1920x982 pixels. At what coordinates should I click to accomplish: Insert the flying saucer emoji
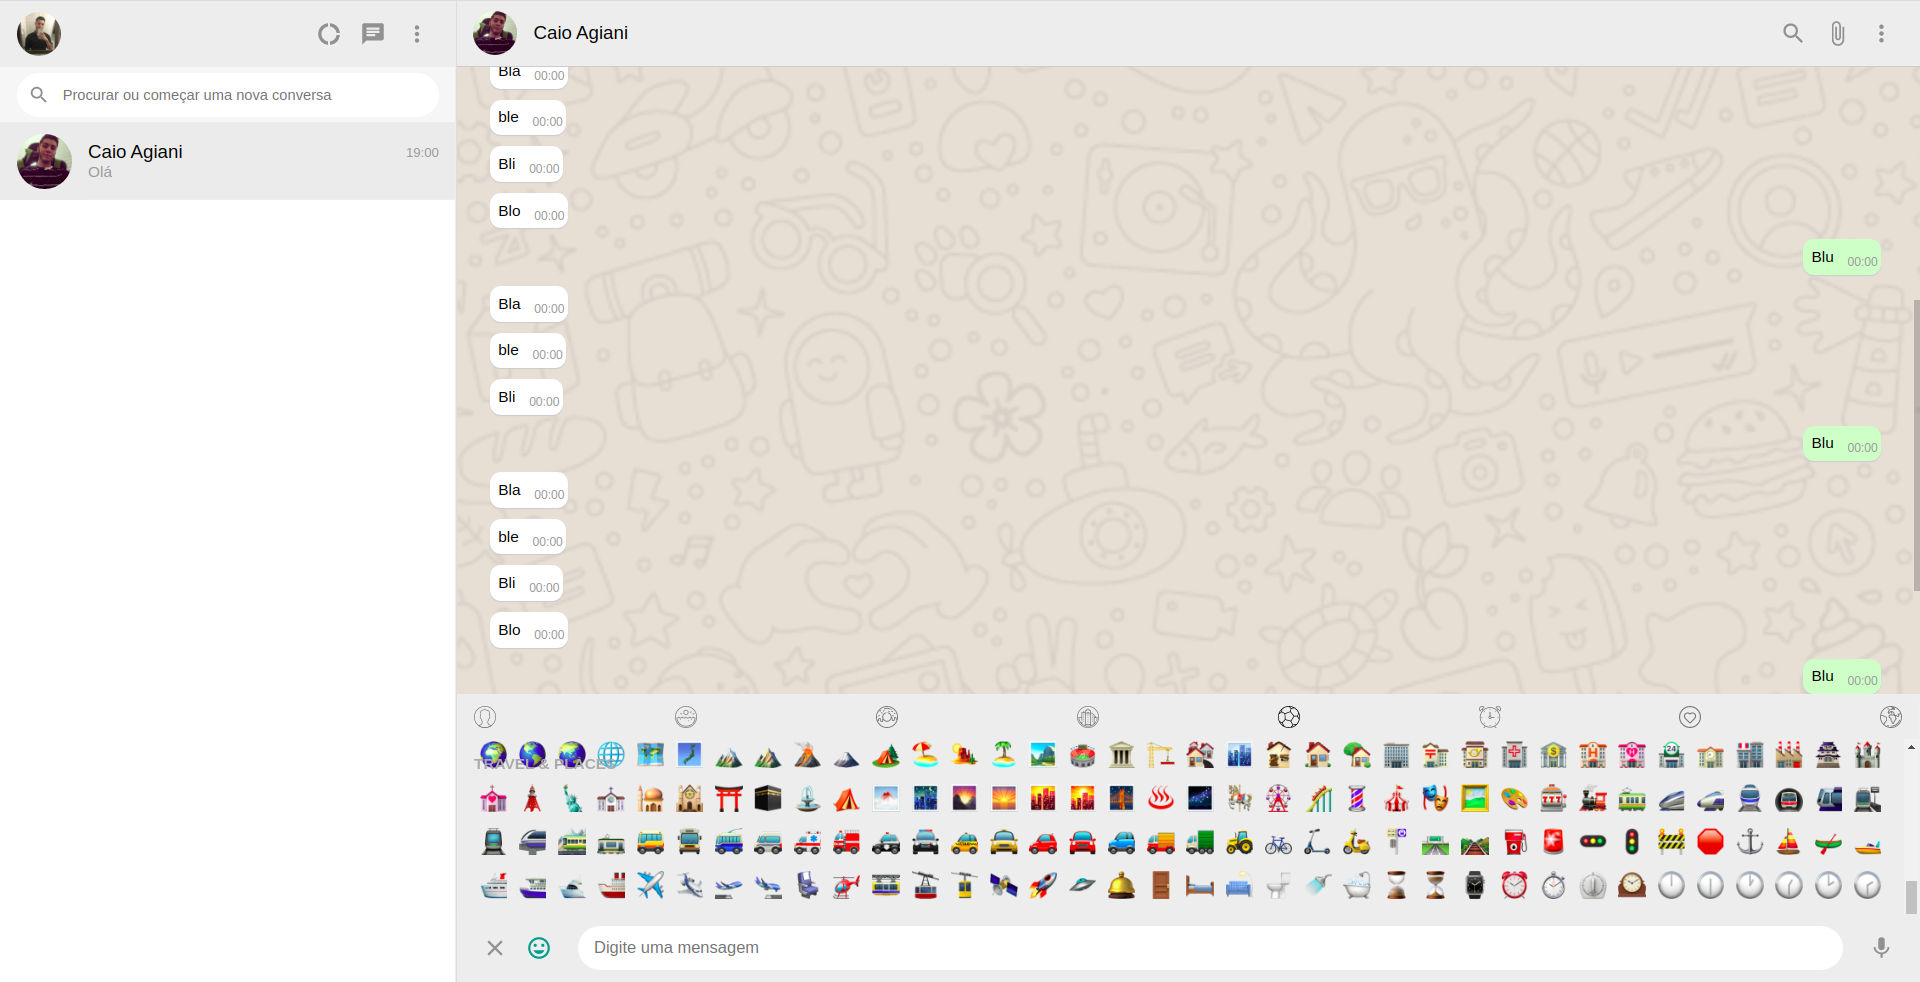point(1082,885)
